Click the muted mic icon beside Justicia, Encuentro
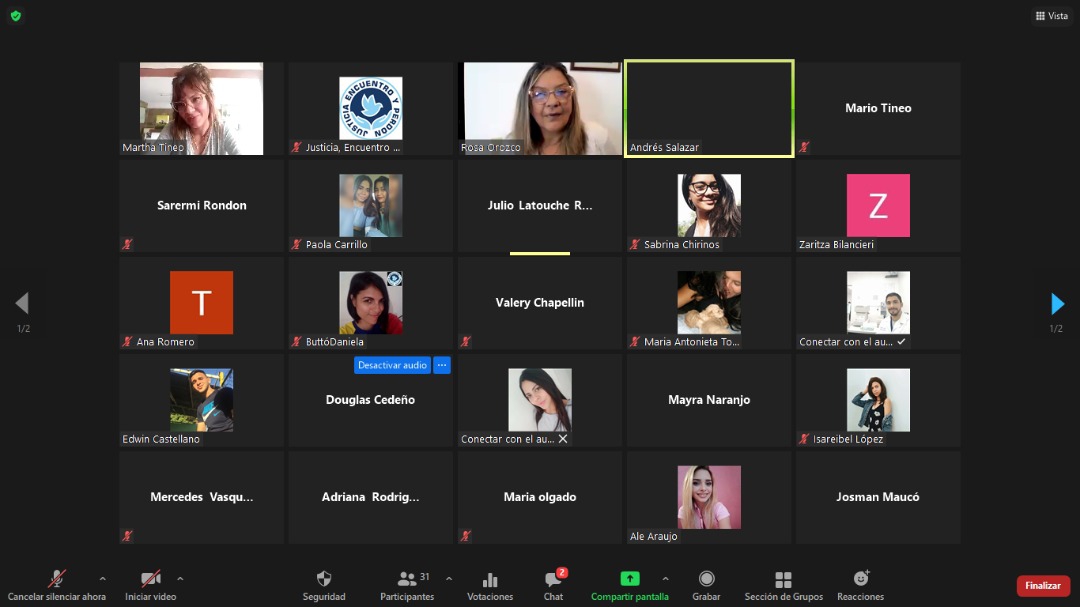The width and height of the screenshot is (1080, 607). 297,147
